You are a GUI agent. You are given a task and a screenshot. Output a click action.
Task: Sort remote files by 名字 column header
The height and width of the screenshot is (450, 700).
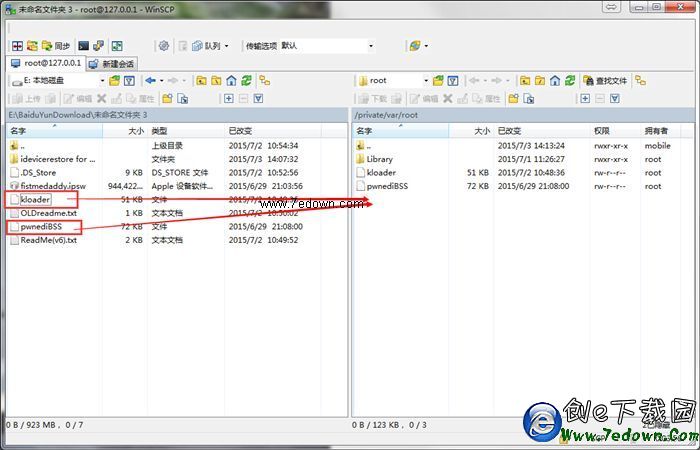pyautogui.click(x=401, y=131)
